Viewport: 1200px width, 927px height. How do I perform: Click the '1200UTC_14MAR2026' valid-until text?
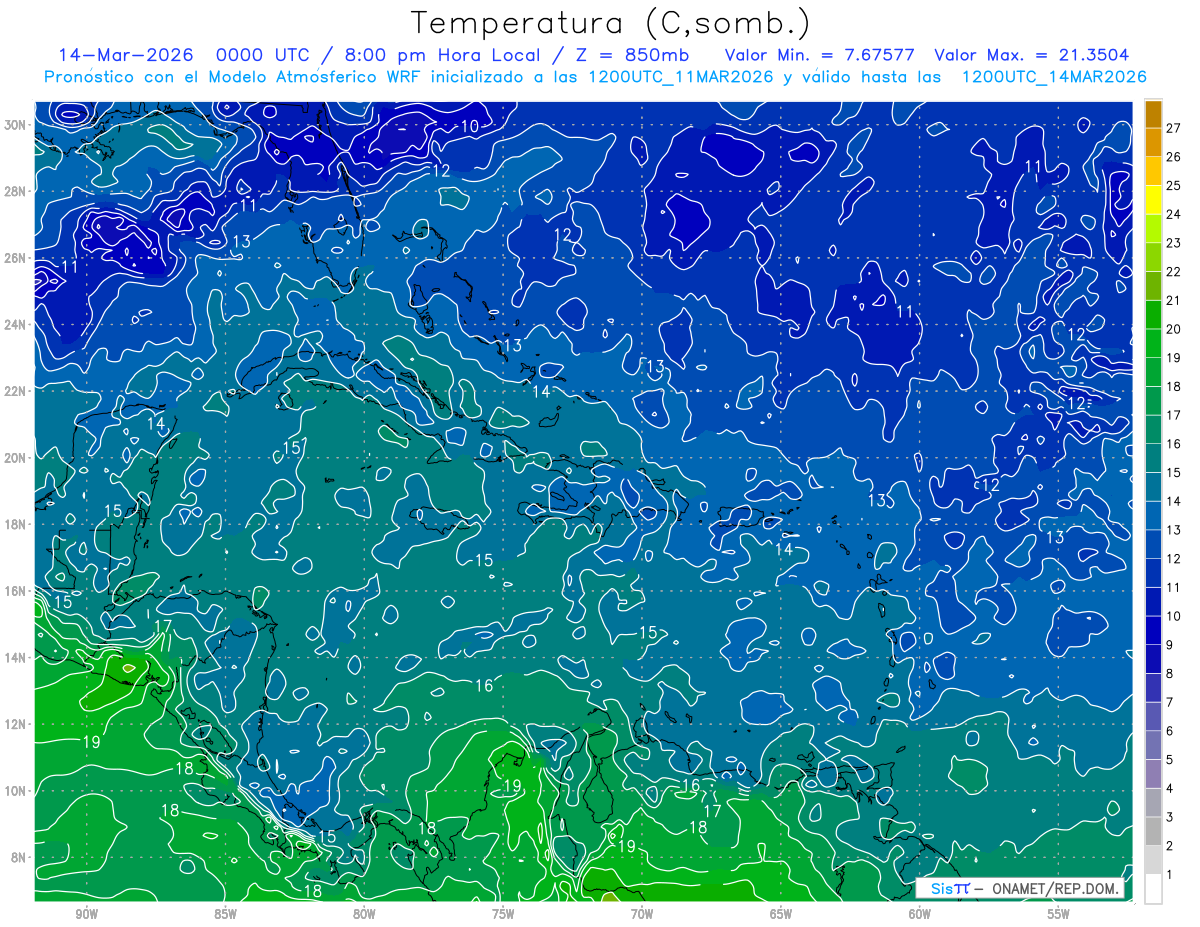(1054, 77)
